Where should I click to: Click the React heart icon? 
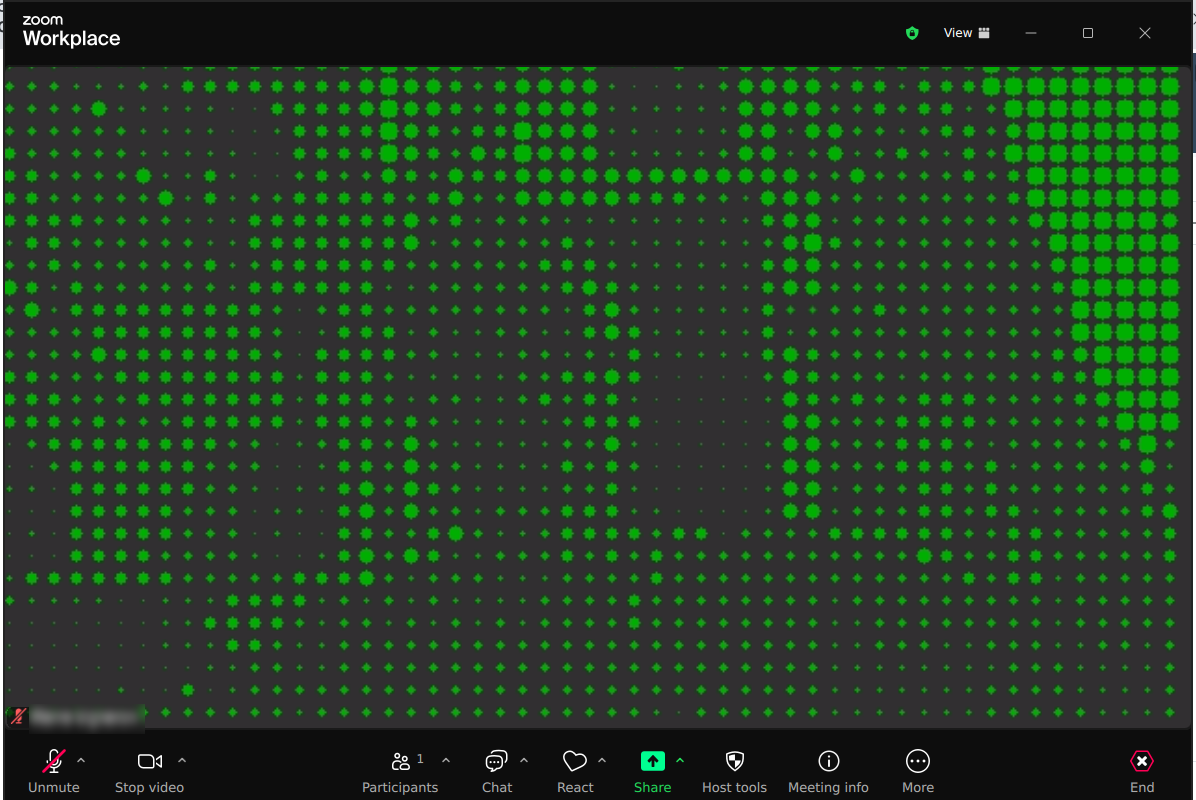tap(574, 762)
